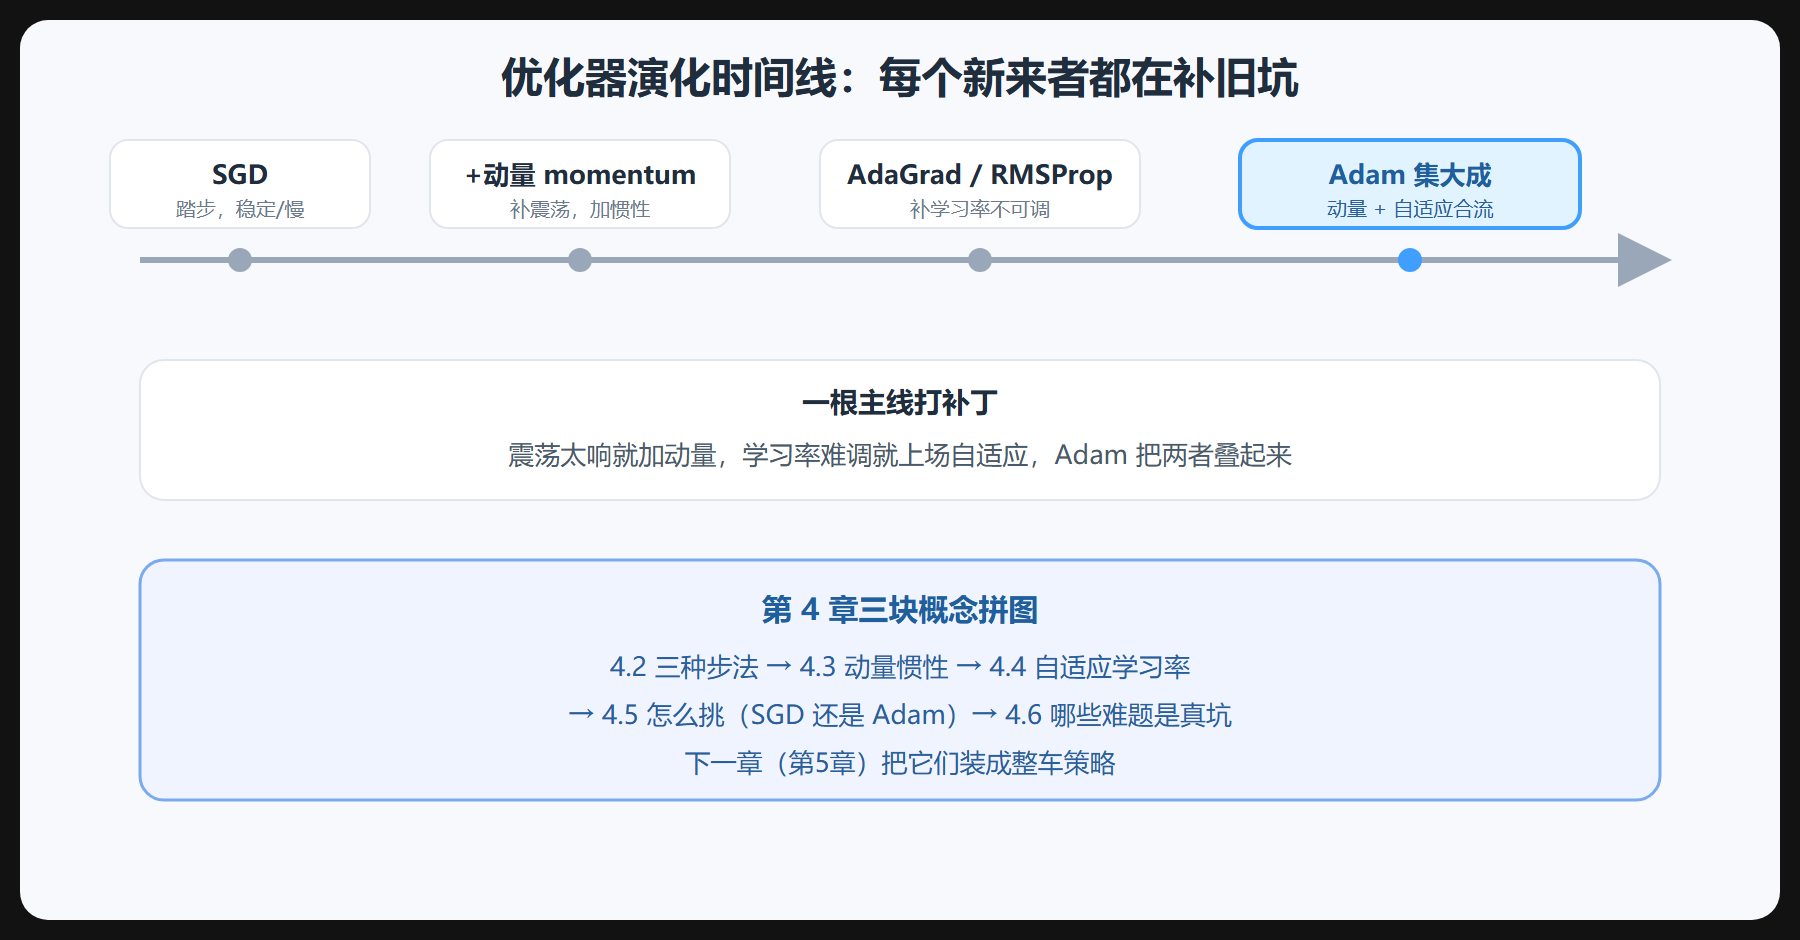
Task: Select the highlighted Adam 集大成 card
Action: [1410, 184]
